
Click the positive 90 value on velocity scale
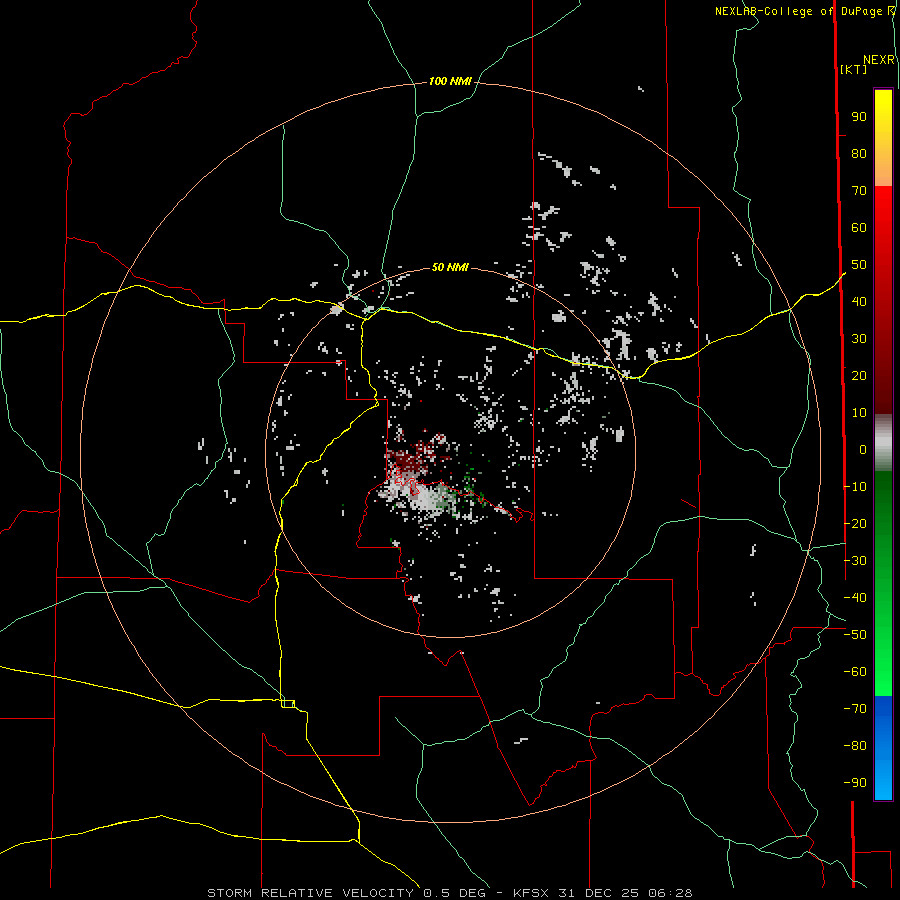859,117
